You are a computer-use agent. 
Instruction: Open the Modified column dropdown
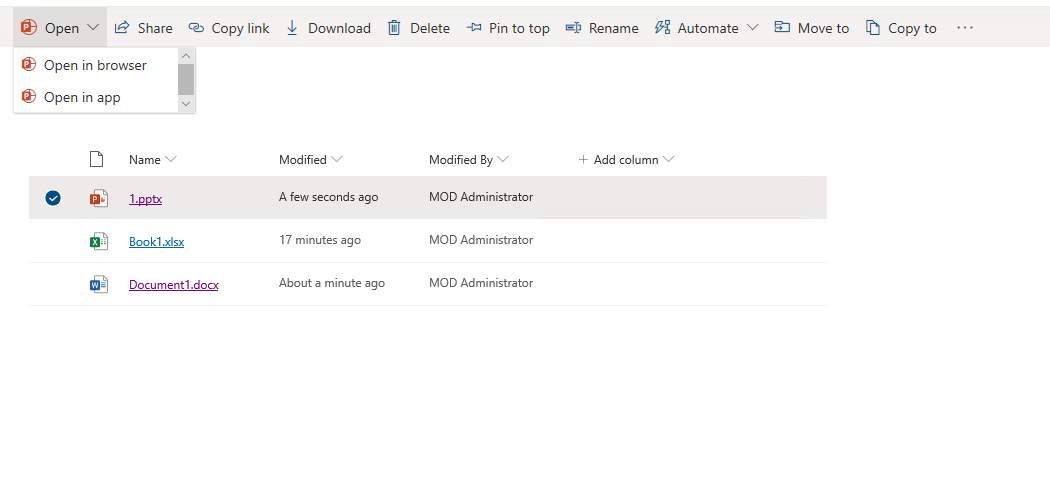point(337,159)
